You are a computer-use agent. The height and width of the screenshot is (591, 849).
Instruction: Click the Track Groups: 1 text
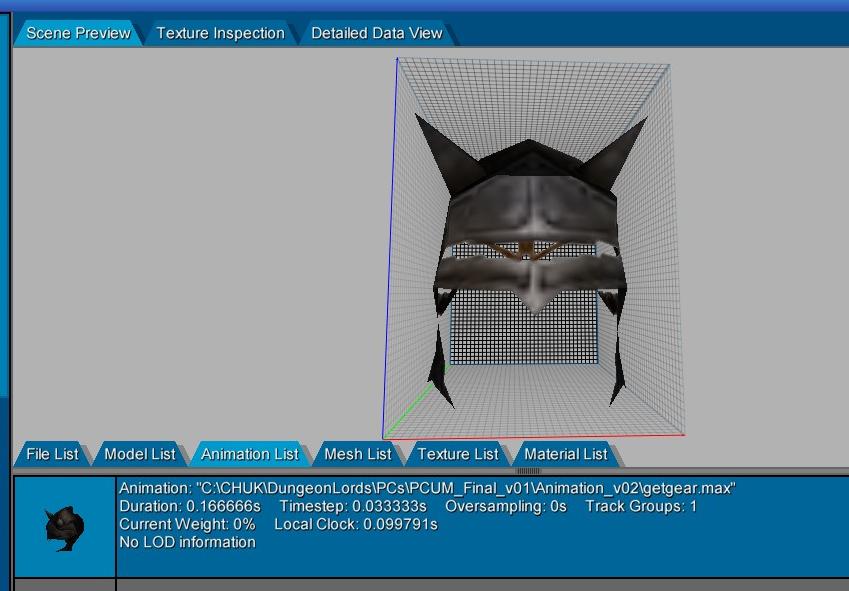coord(641,507)
